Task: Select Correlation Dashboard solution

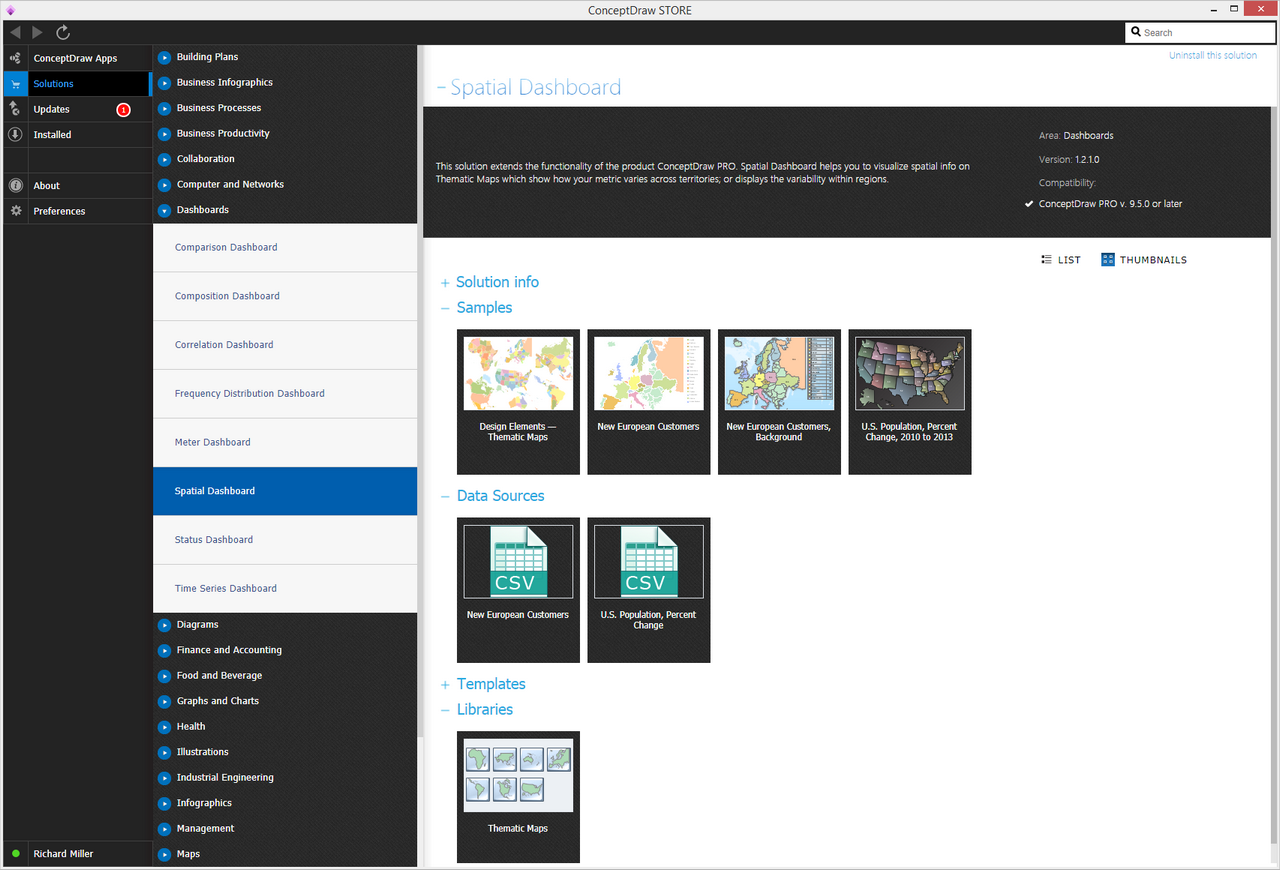Action: [x=285, y=345]
